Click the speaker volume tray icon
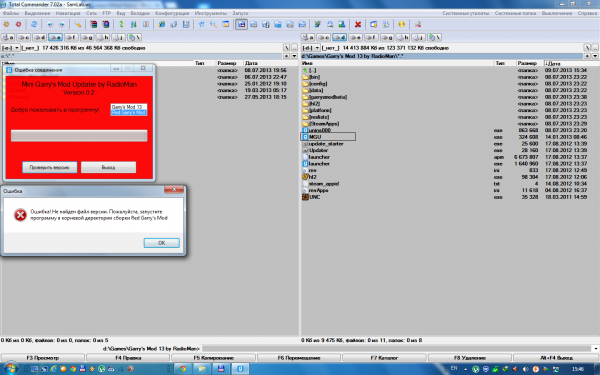The width and height of the screenshot is (600, 375). [525, 369]
